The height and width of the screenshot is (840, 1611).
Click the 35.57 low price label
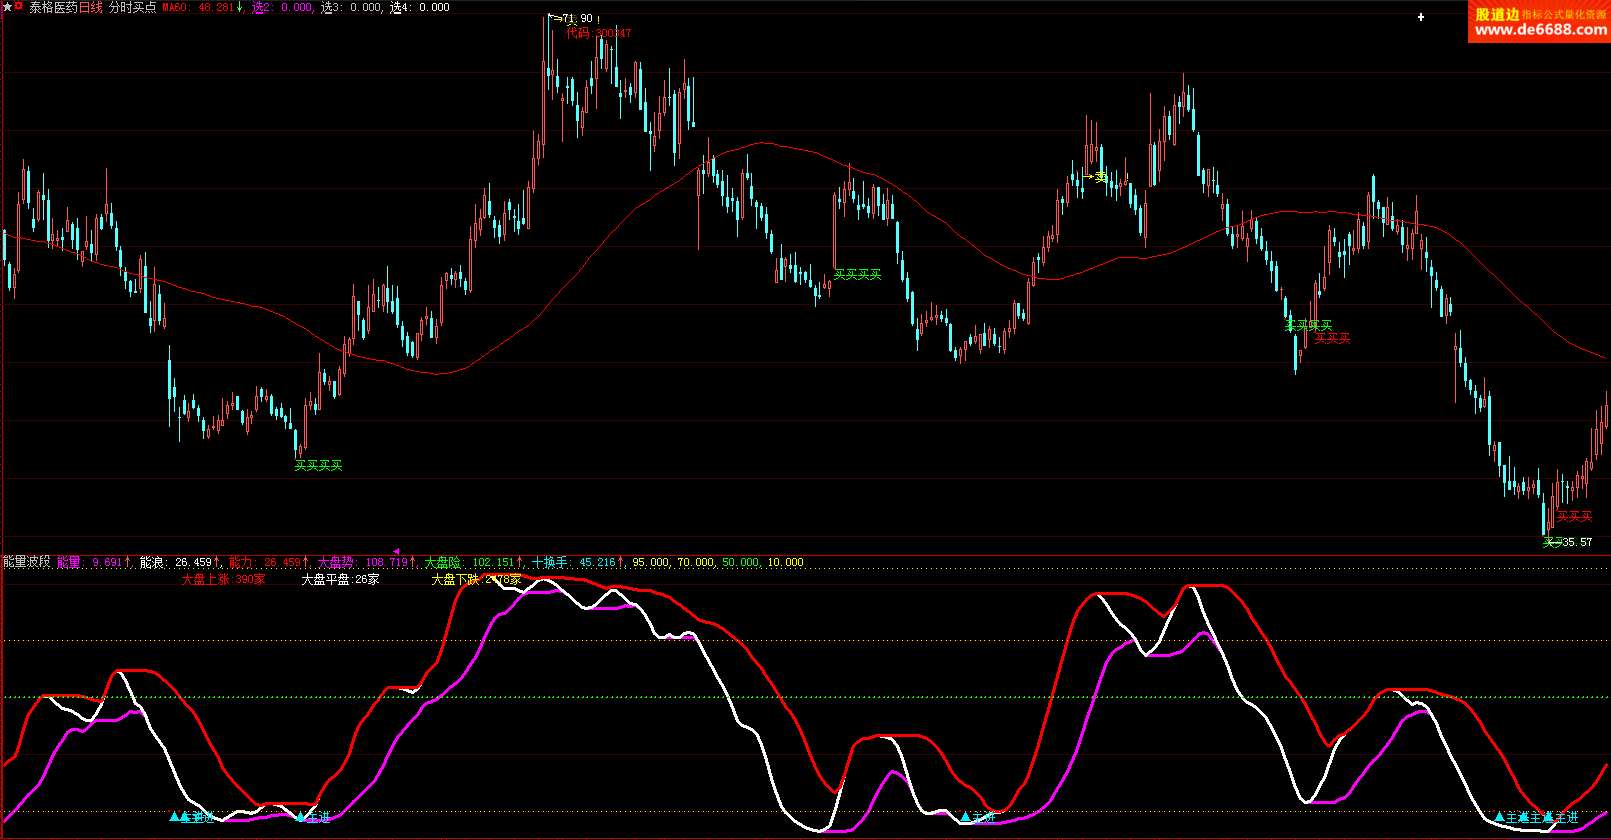1577,542
